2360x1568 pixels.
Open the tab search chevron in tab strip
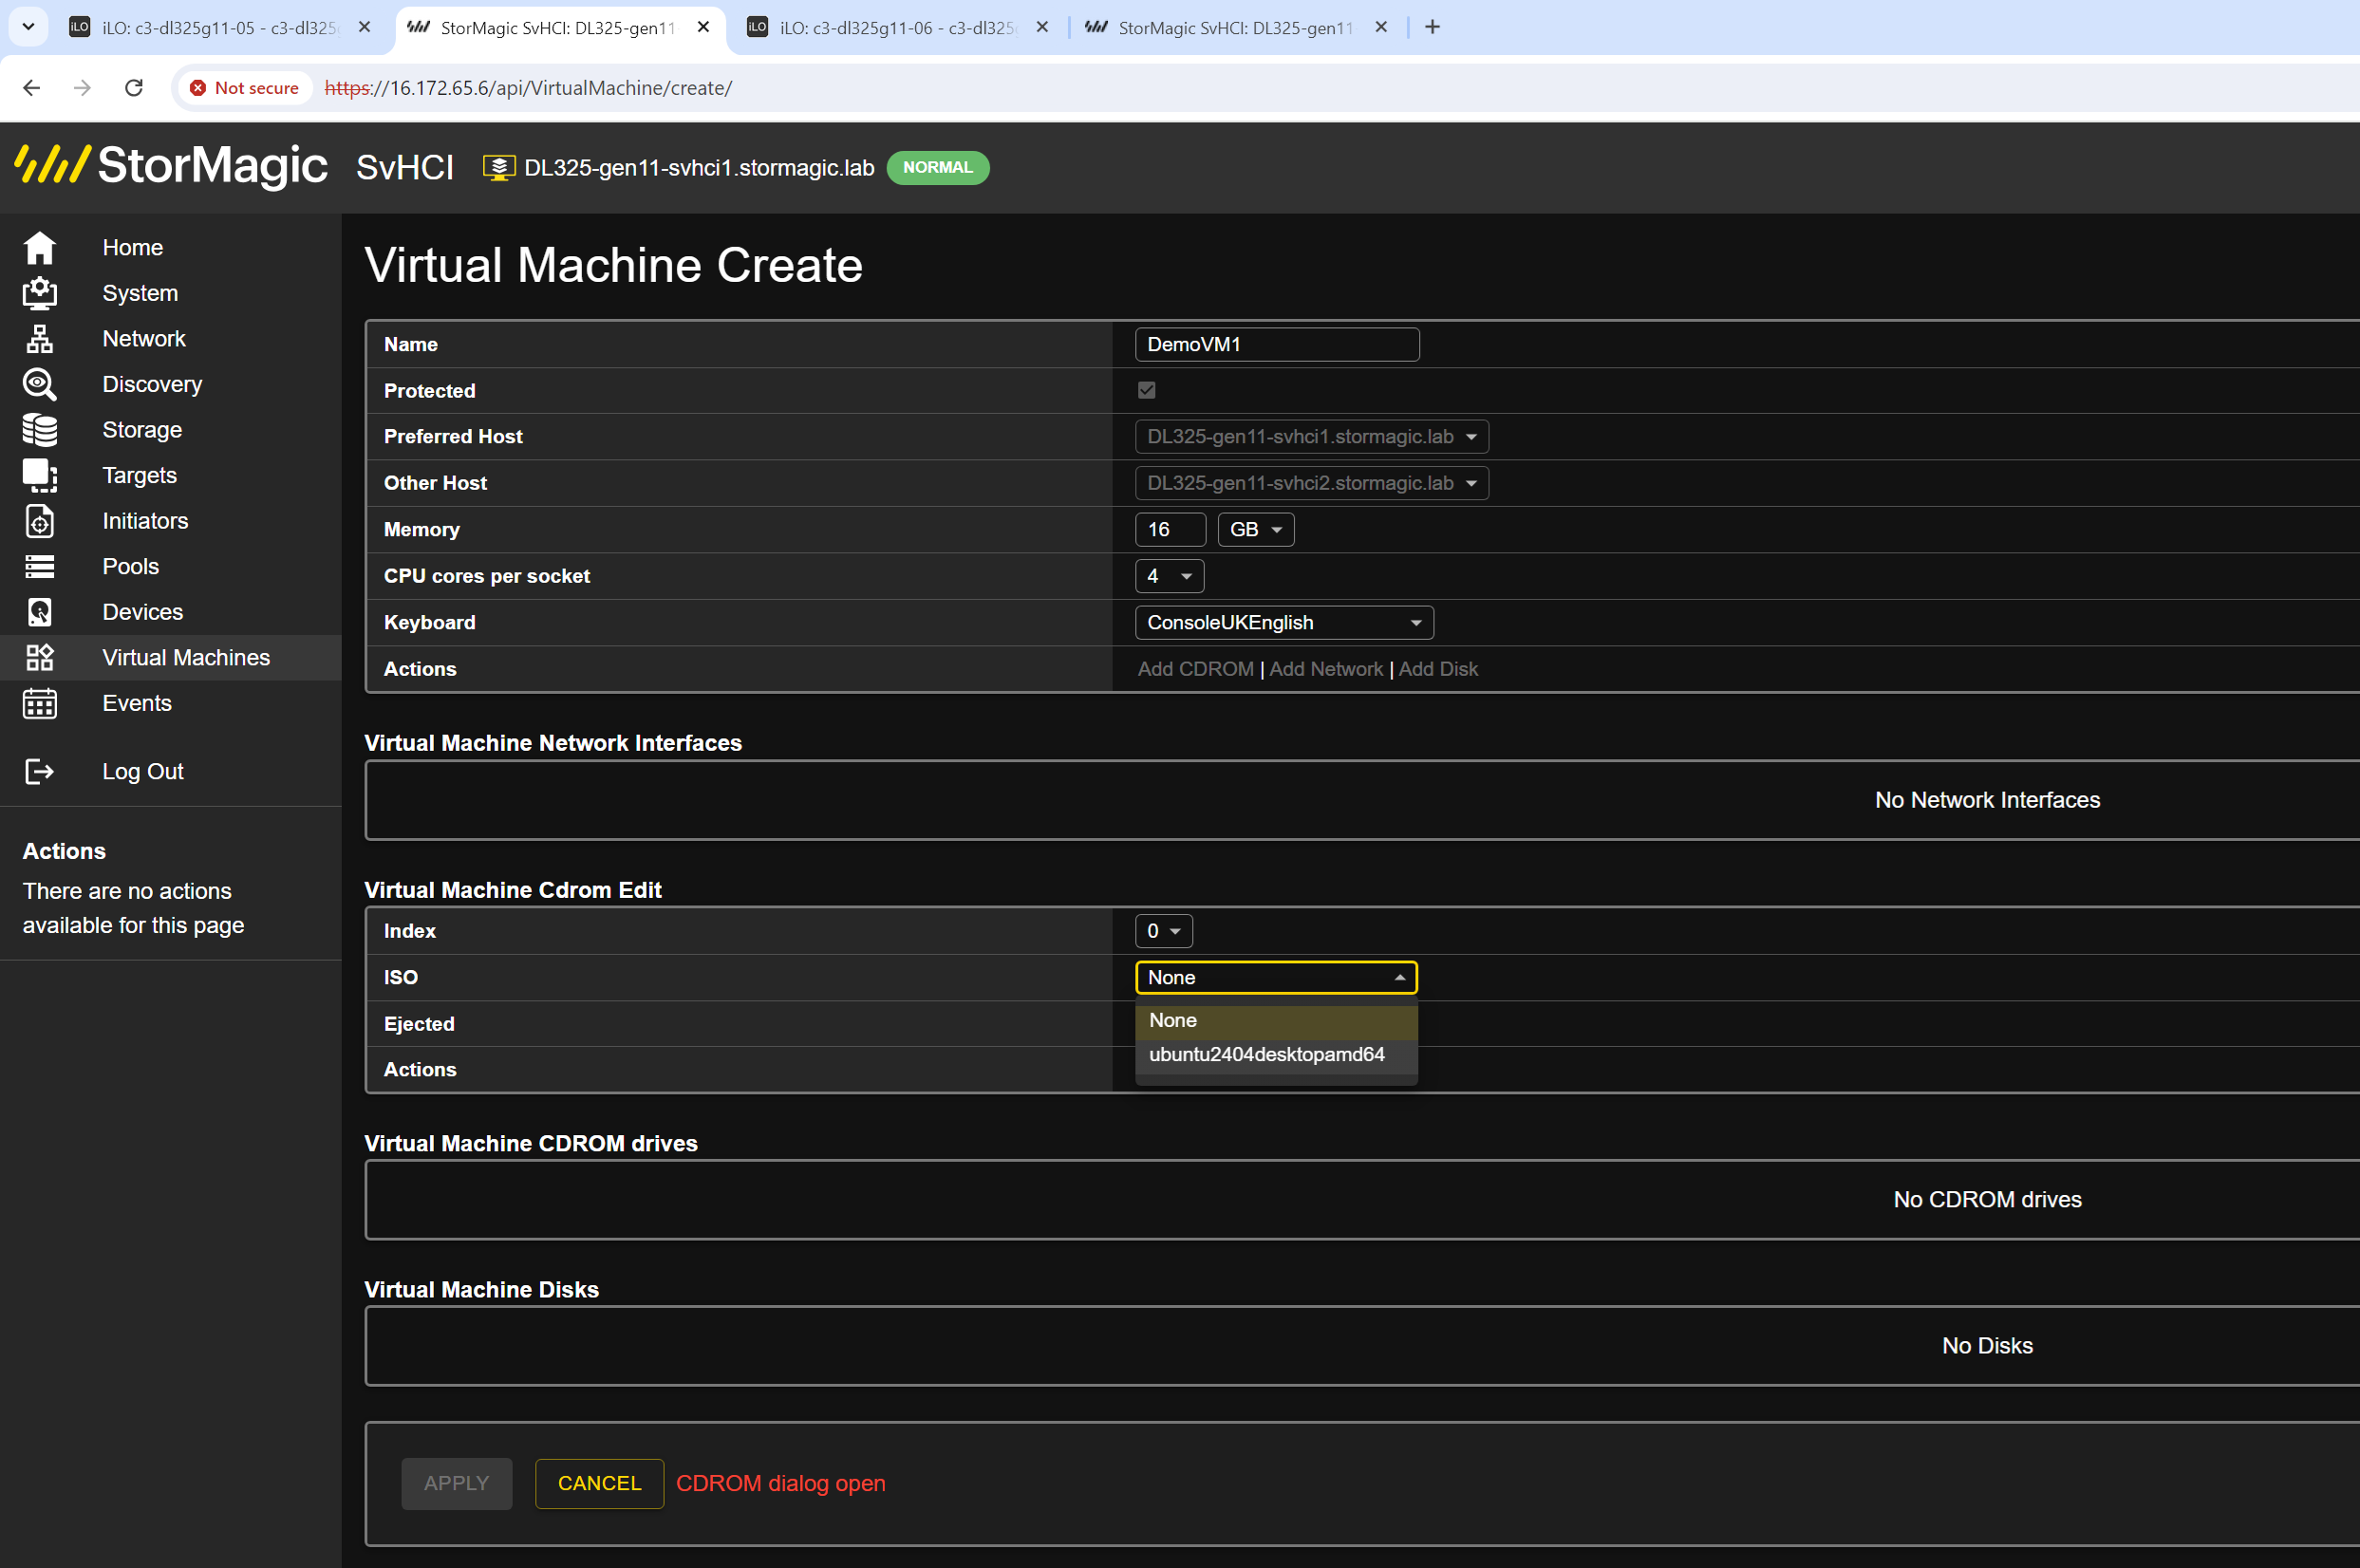[x=28, y=27]
